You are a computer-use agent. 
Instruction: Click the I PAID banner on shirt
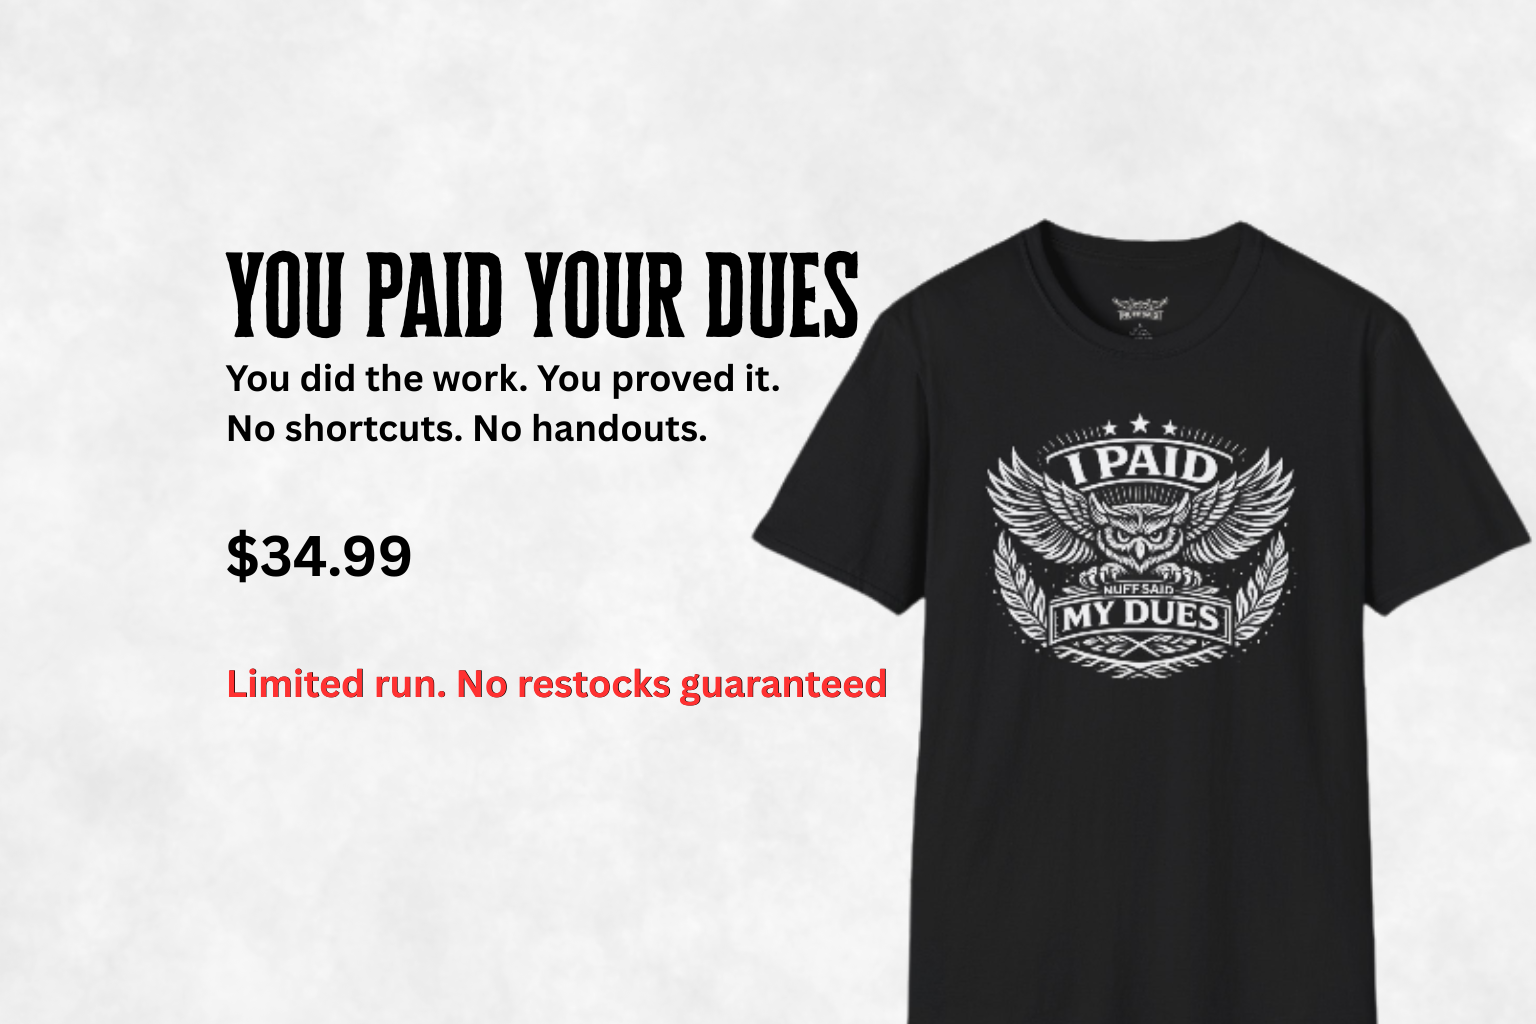click(1140, 465)
